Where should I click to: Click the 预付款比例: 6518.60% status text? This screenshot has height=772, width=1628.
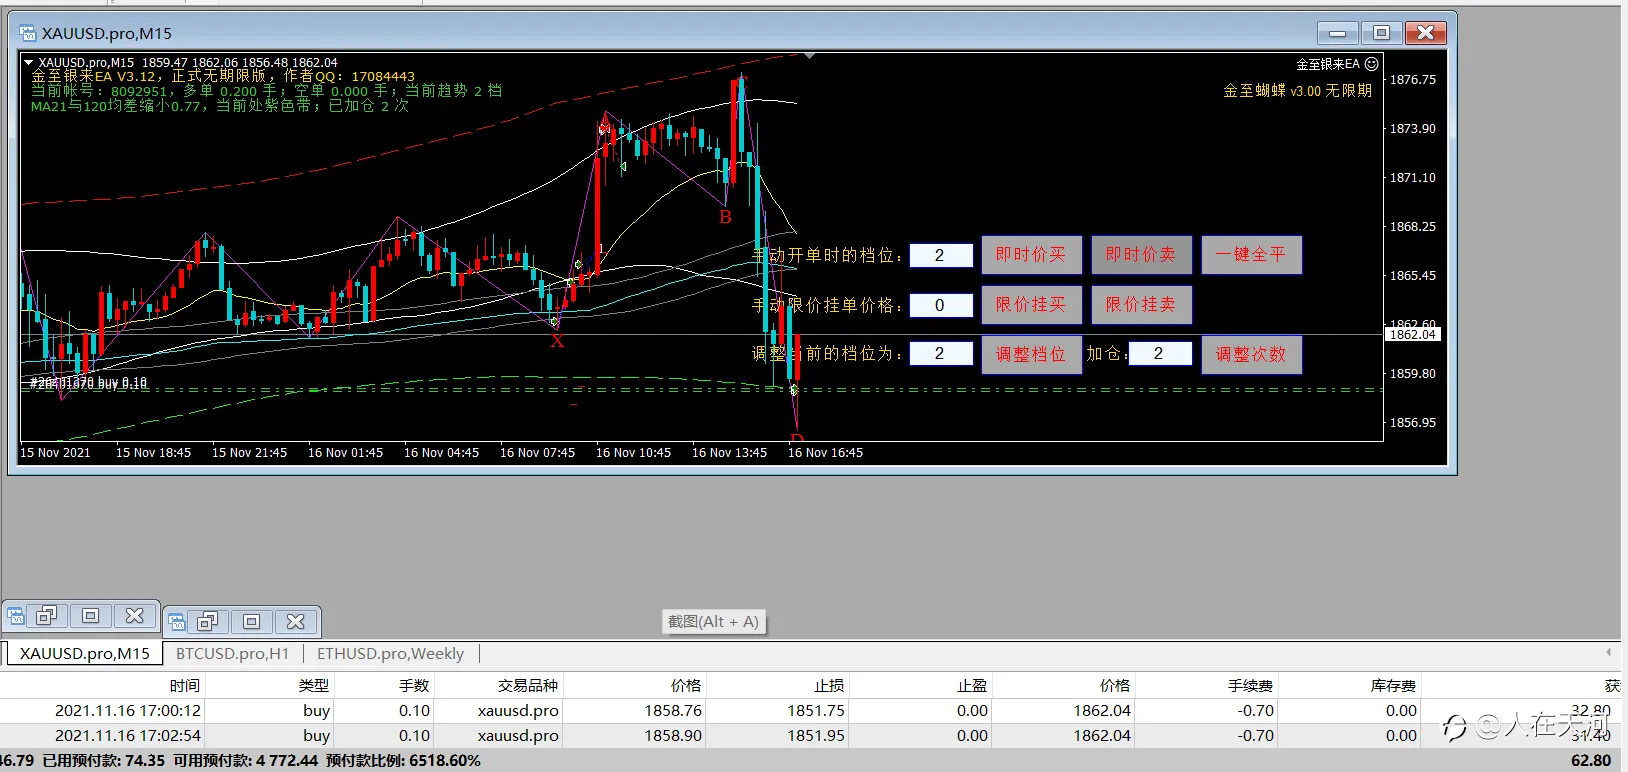403,761
